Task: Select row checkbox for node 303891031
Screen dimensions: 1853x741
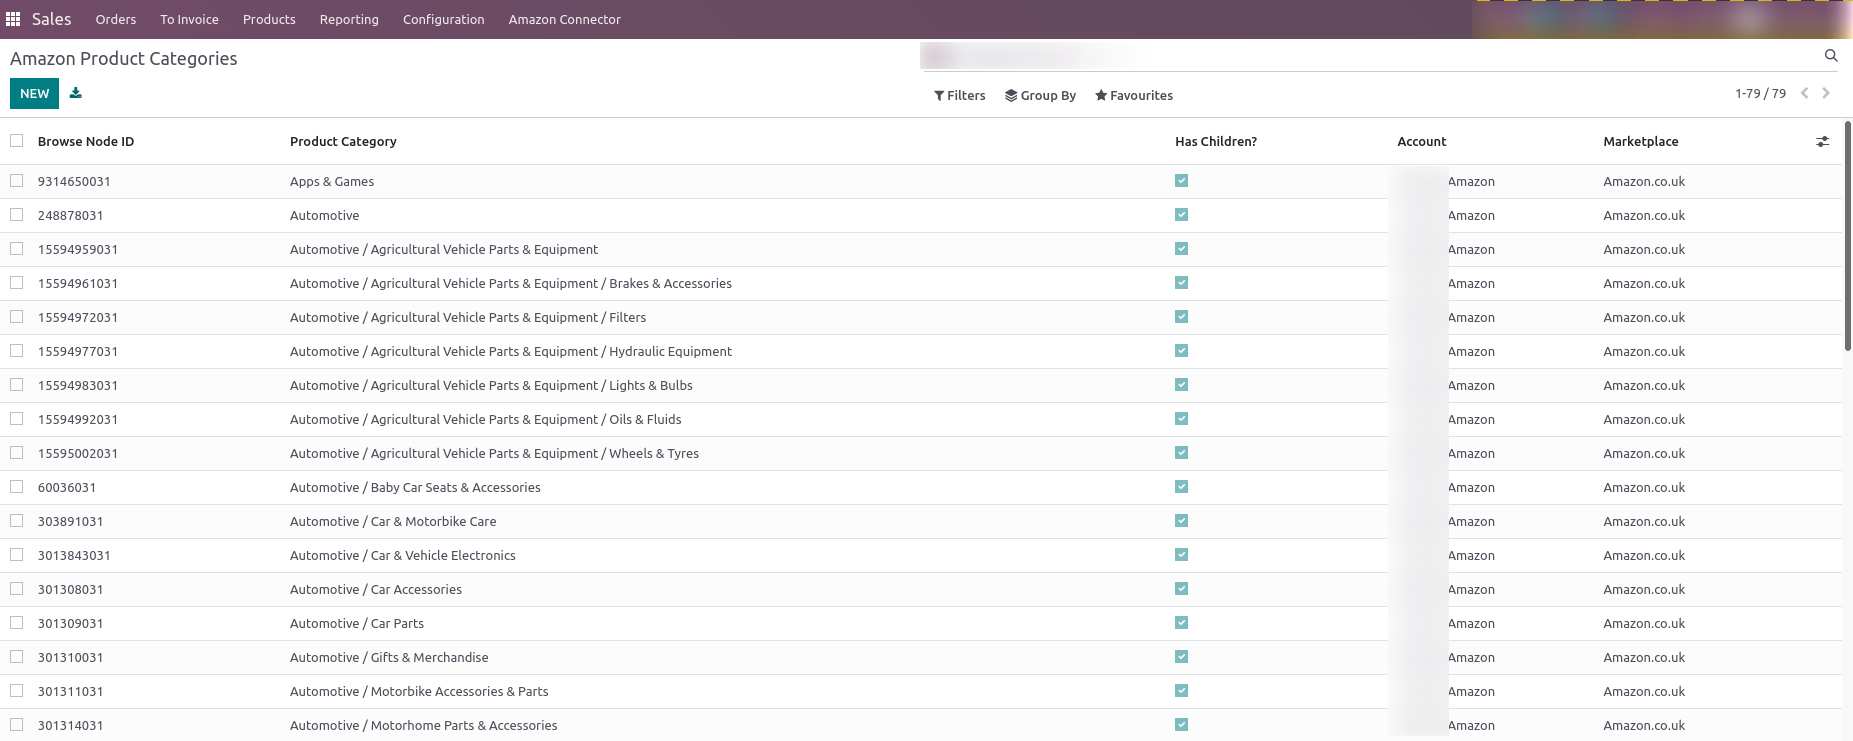Action: pos(17,521)
